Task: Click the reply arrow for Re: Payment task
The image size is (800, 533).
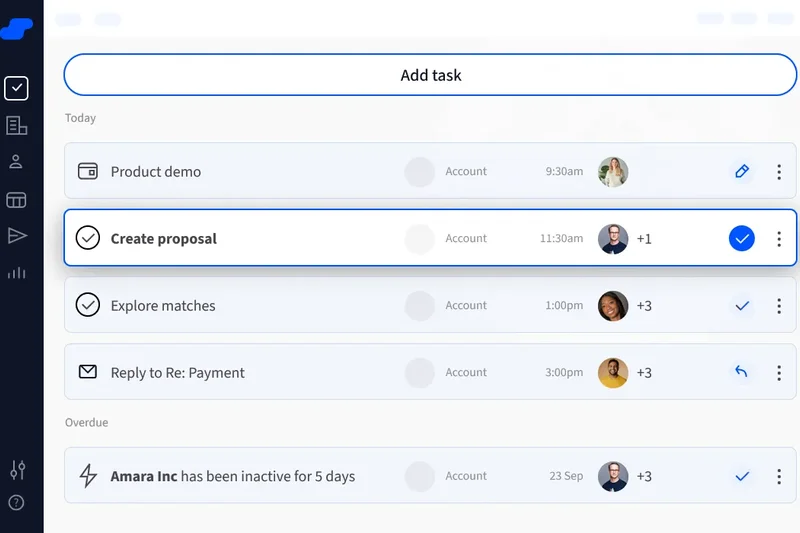Action: click(742, 372)
